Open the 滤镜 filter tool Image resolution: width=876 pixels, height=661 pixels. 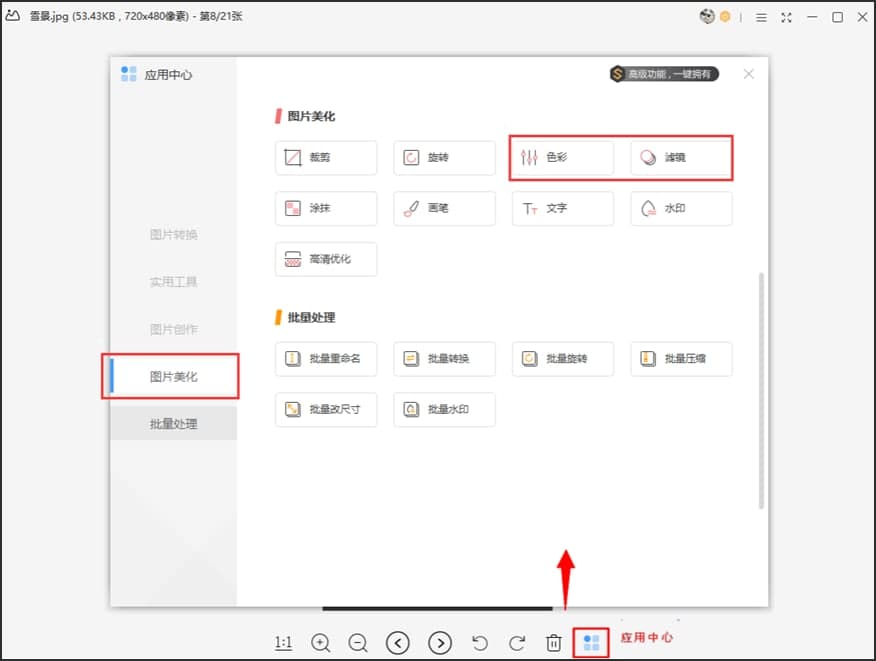[681, 158]
